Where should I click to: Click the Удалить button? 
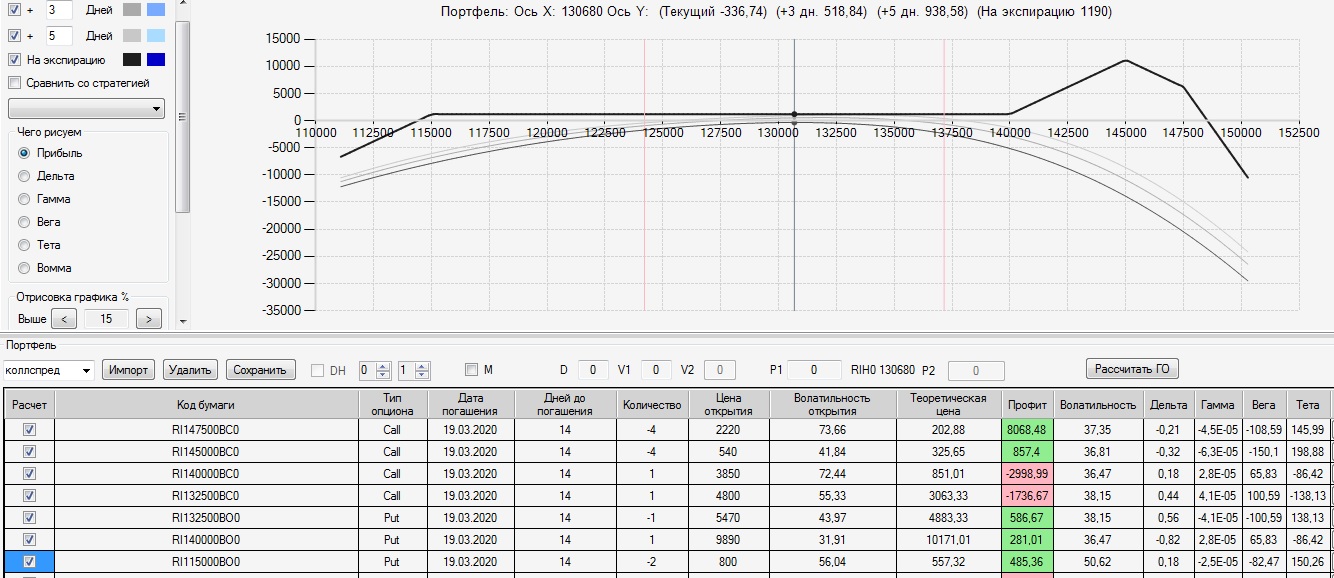point(190,370)
